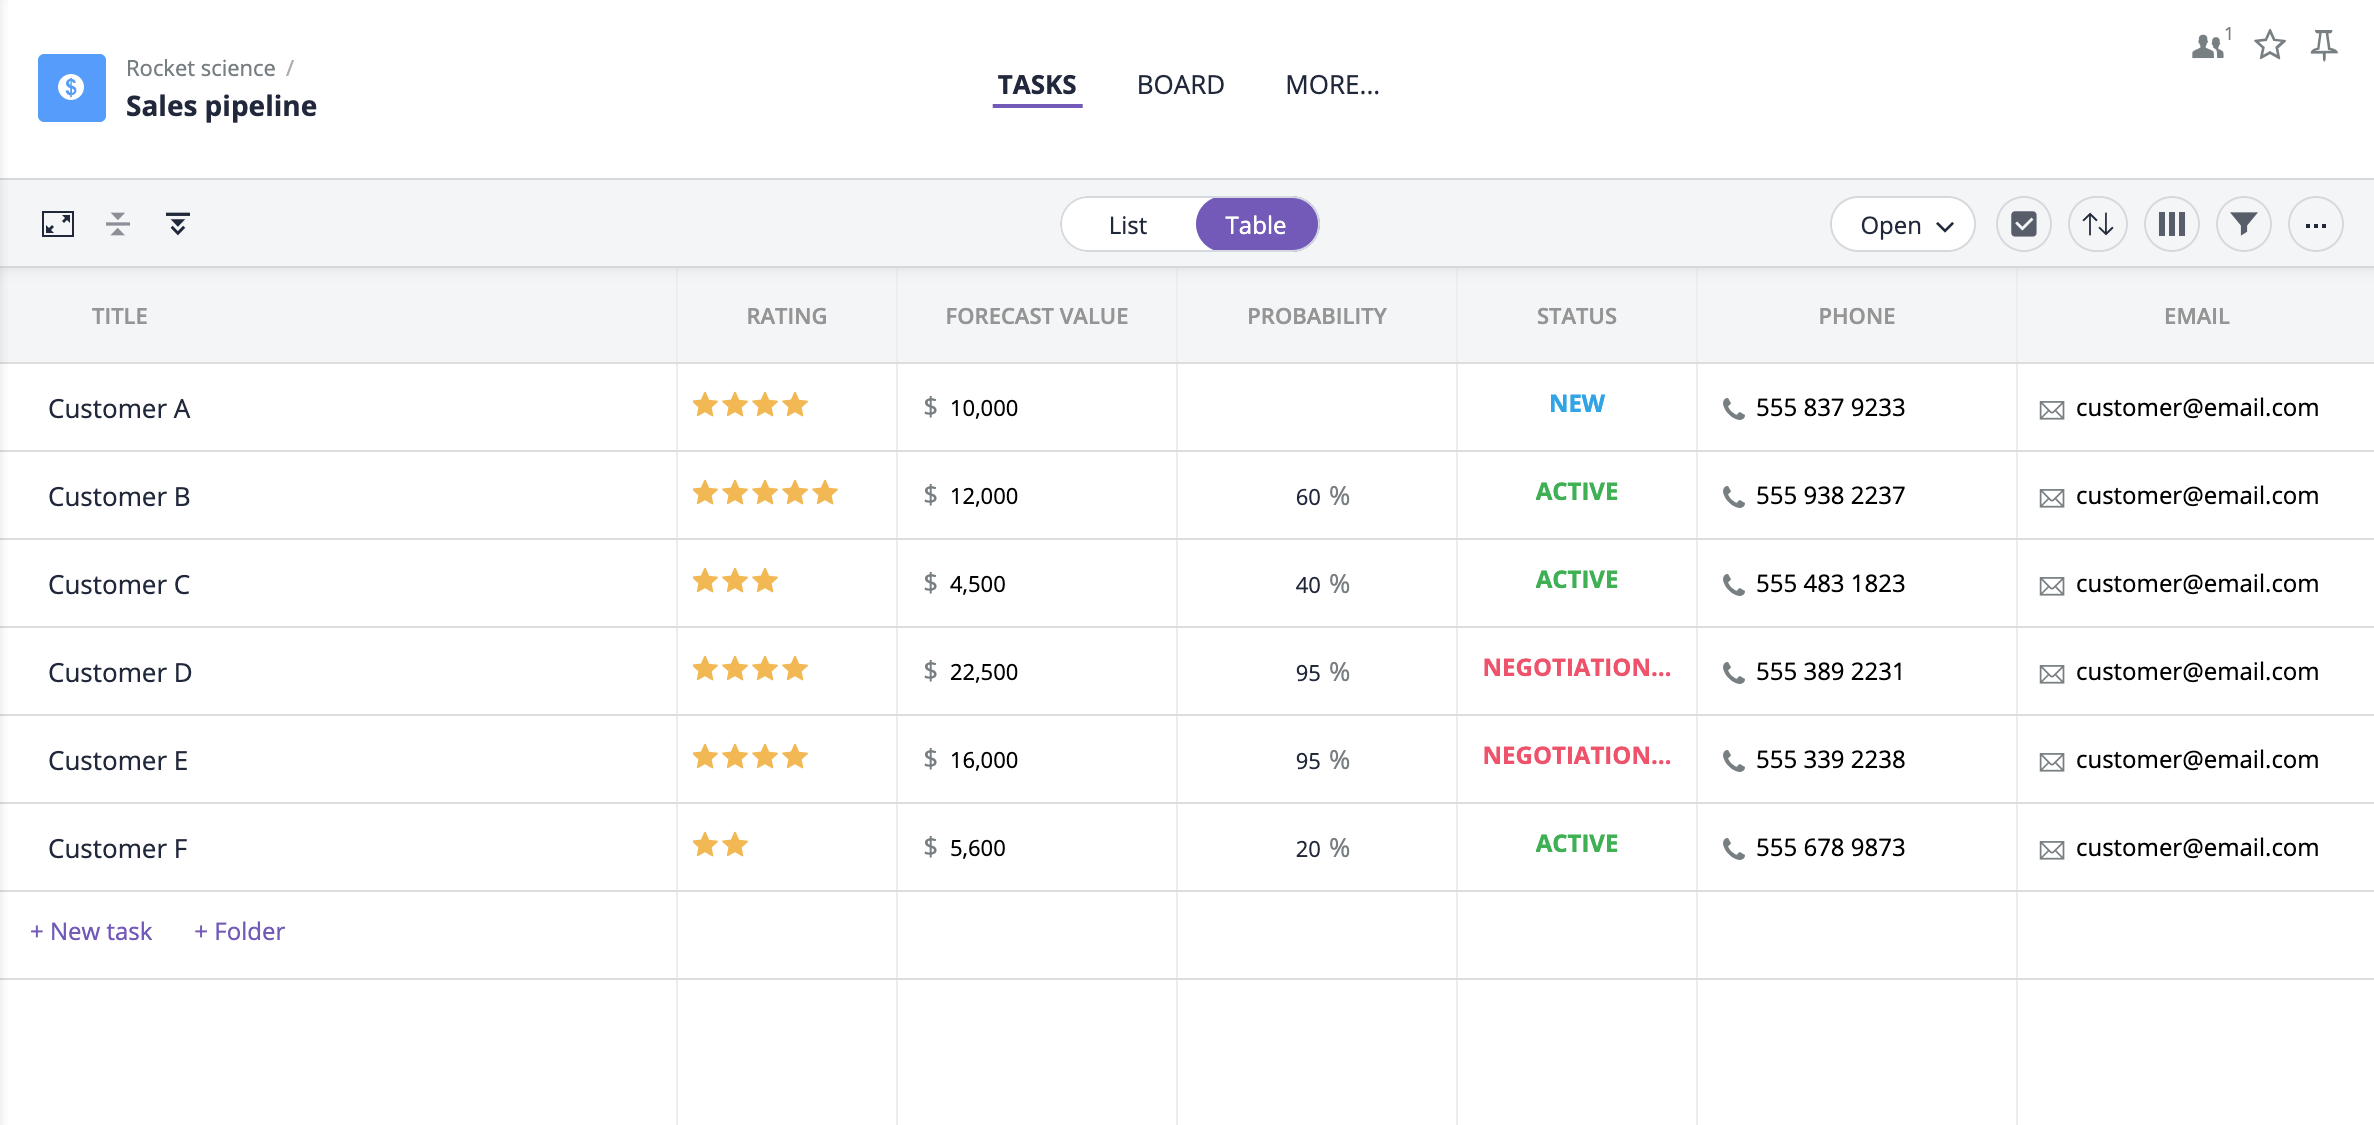2374x1125 pixels.
Task: Pin the Sales pipeline project
Action: pyautogui.click(x=2324, y=45)
